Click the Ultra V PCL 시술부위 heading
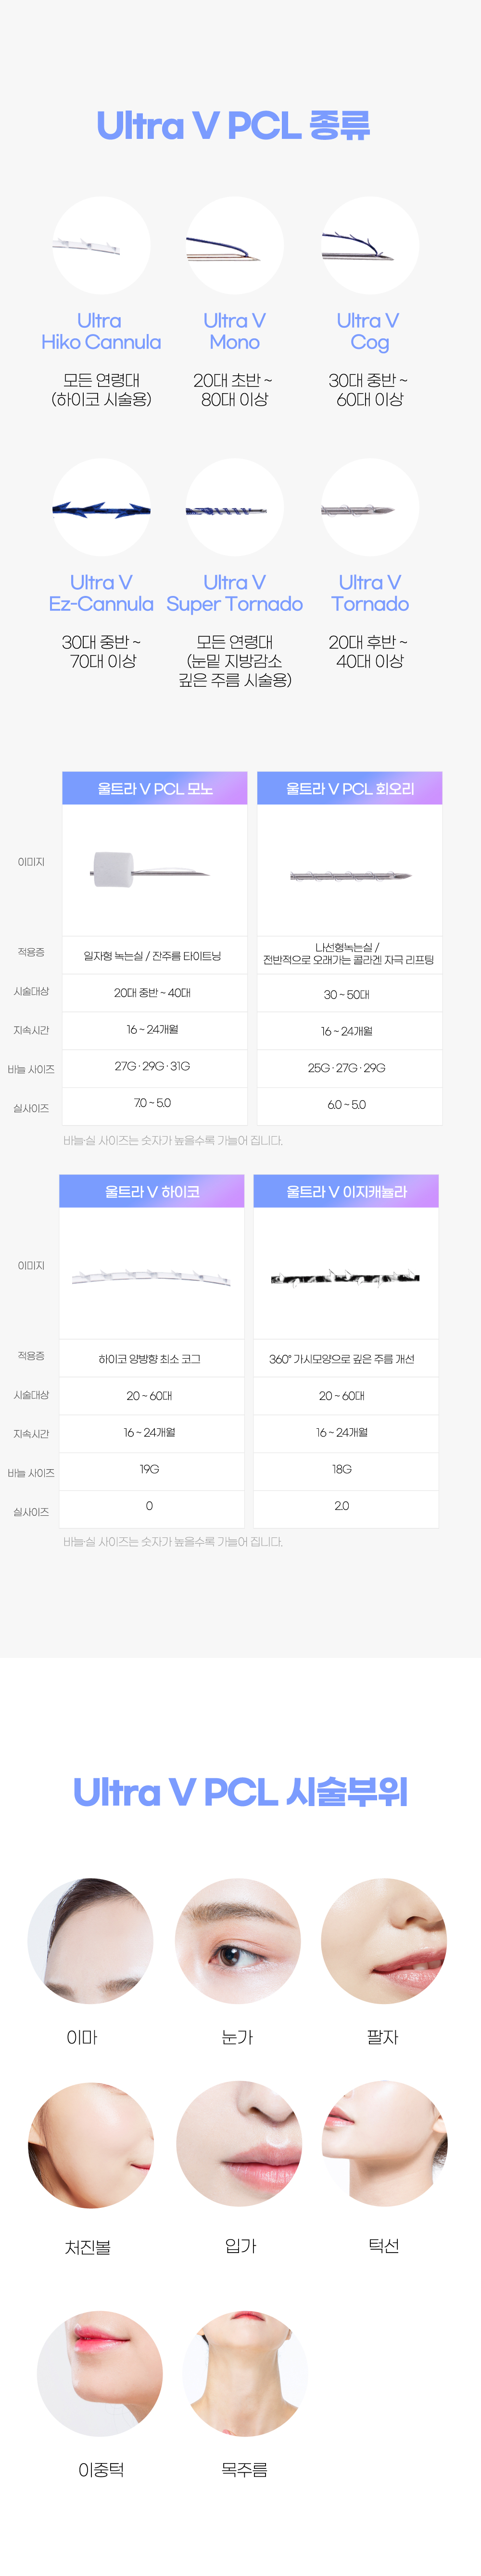Screen dimensions: 481x2576 click(240, 1792)
